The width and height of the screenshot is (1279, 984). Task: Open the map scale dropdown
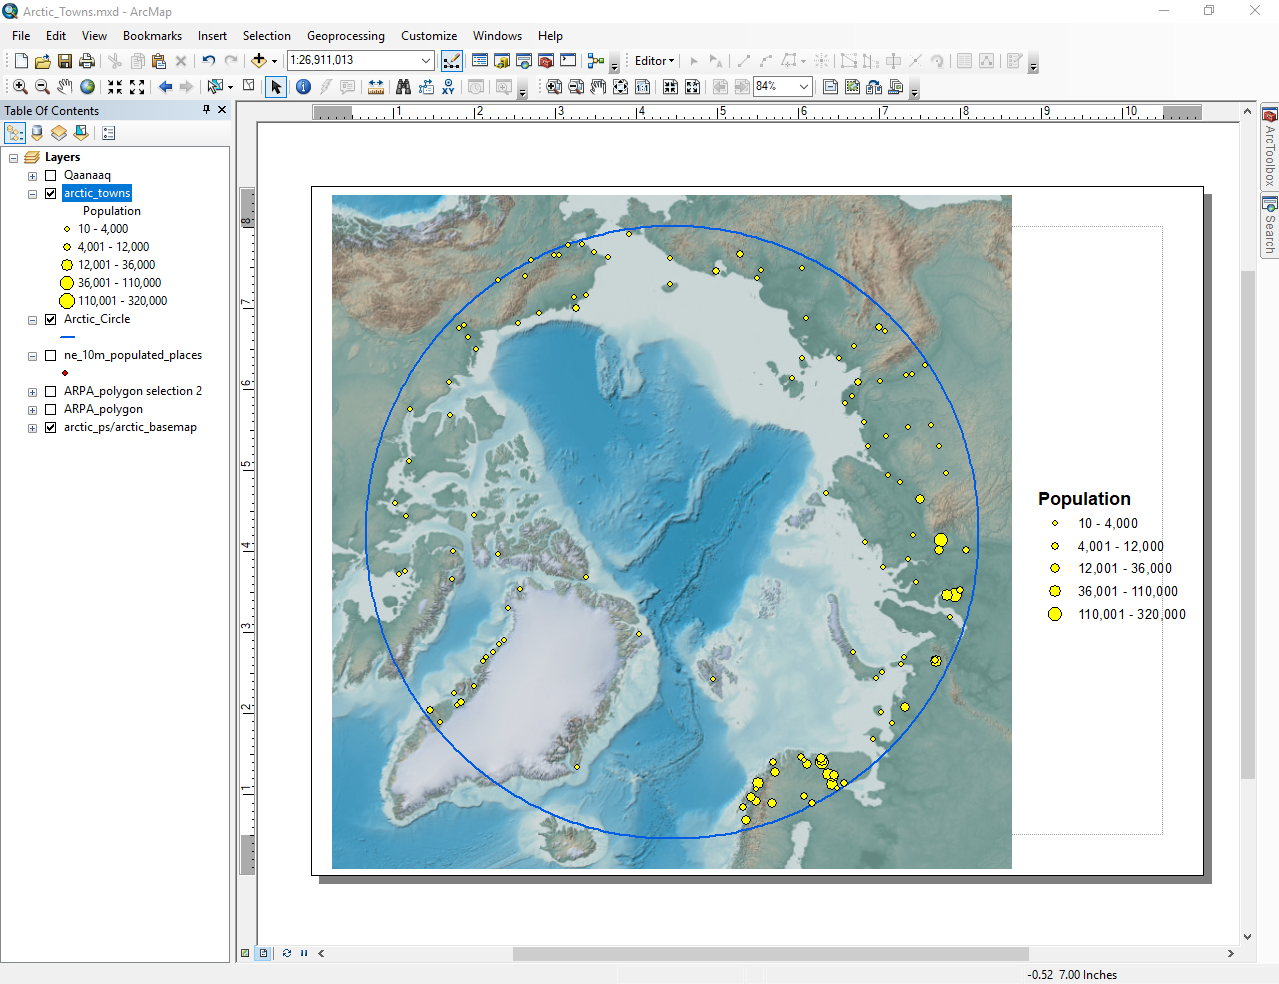pyautogui.click(x=426, y=61)
